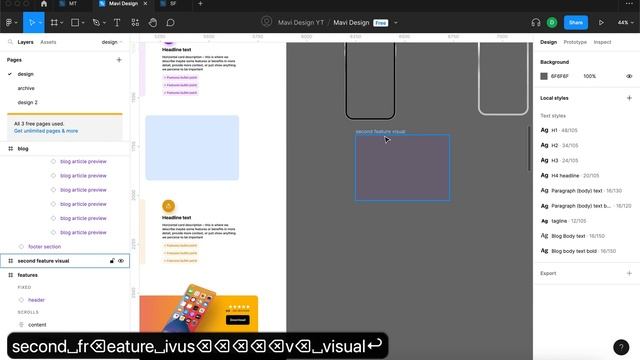Open audio conversation headphones icon
Viewport: 640px width, 360px height.
(536, 23)
